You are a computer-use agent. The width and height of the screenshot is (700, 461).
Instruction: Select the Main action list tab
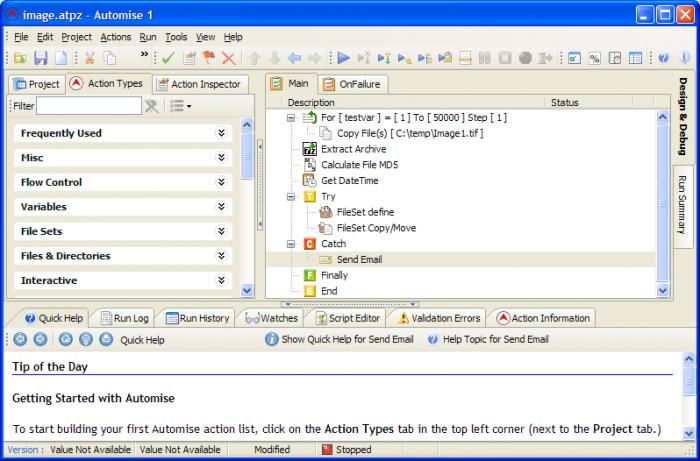291,84
